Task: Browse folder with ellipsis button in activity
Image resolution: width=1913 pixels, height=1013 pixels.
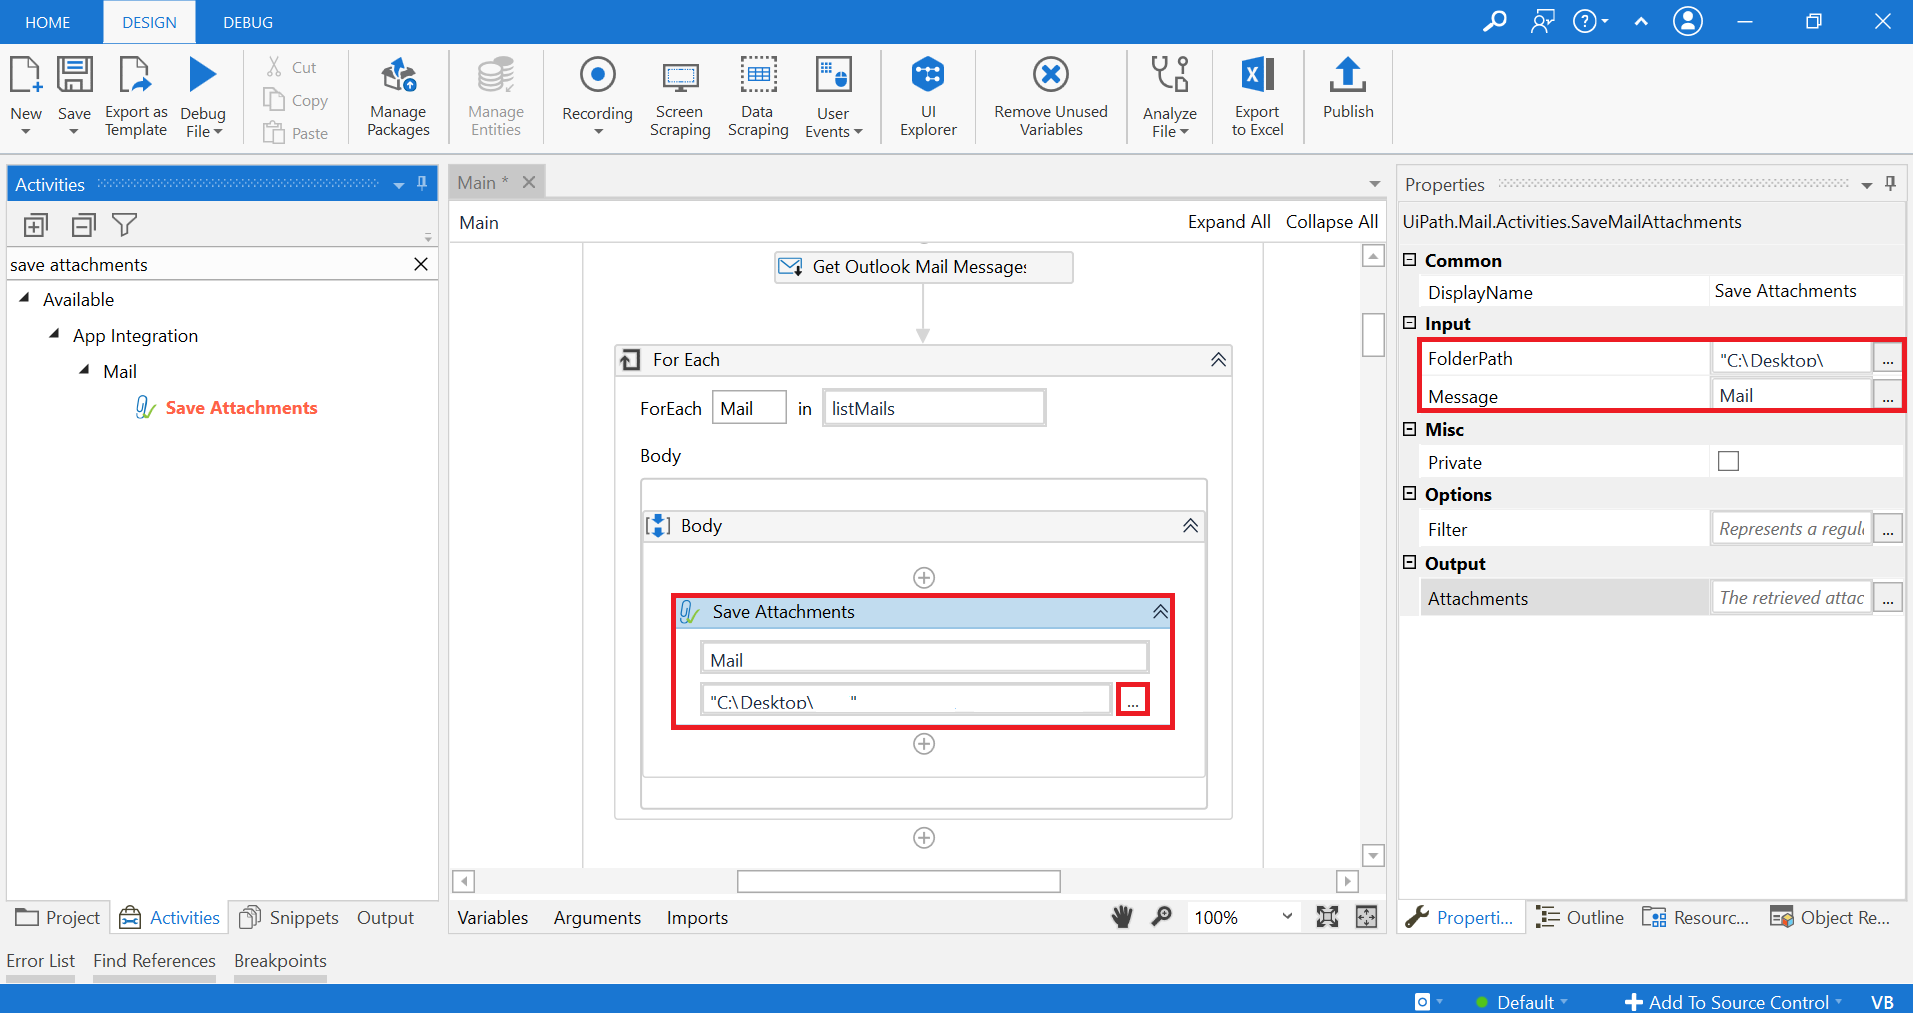Action: point(1132,700)
